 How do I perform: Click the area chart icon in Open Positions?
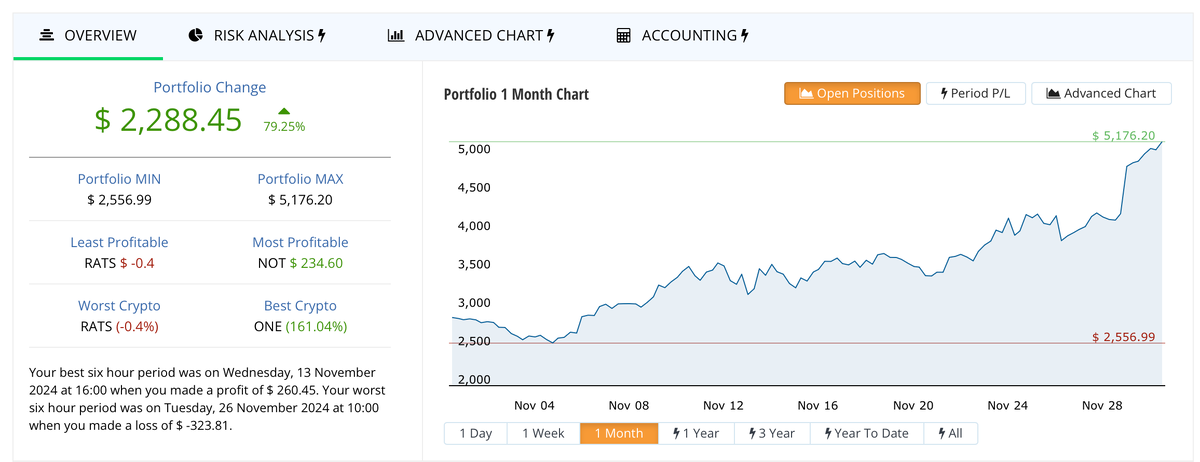point(805,93)
